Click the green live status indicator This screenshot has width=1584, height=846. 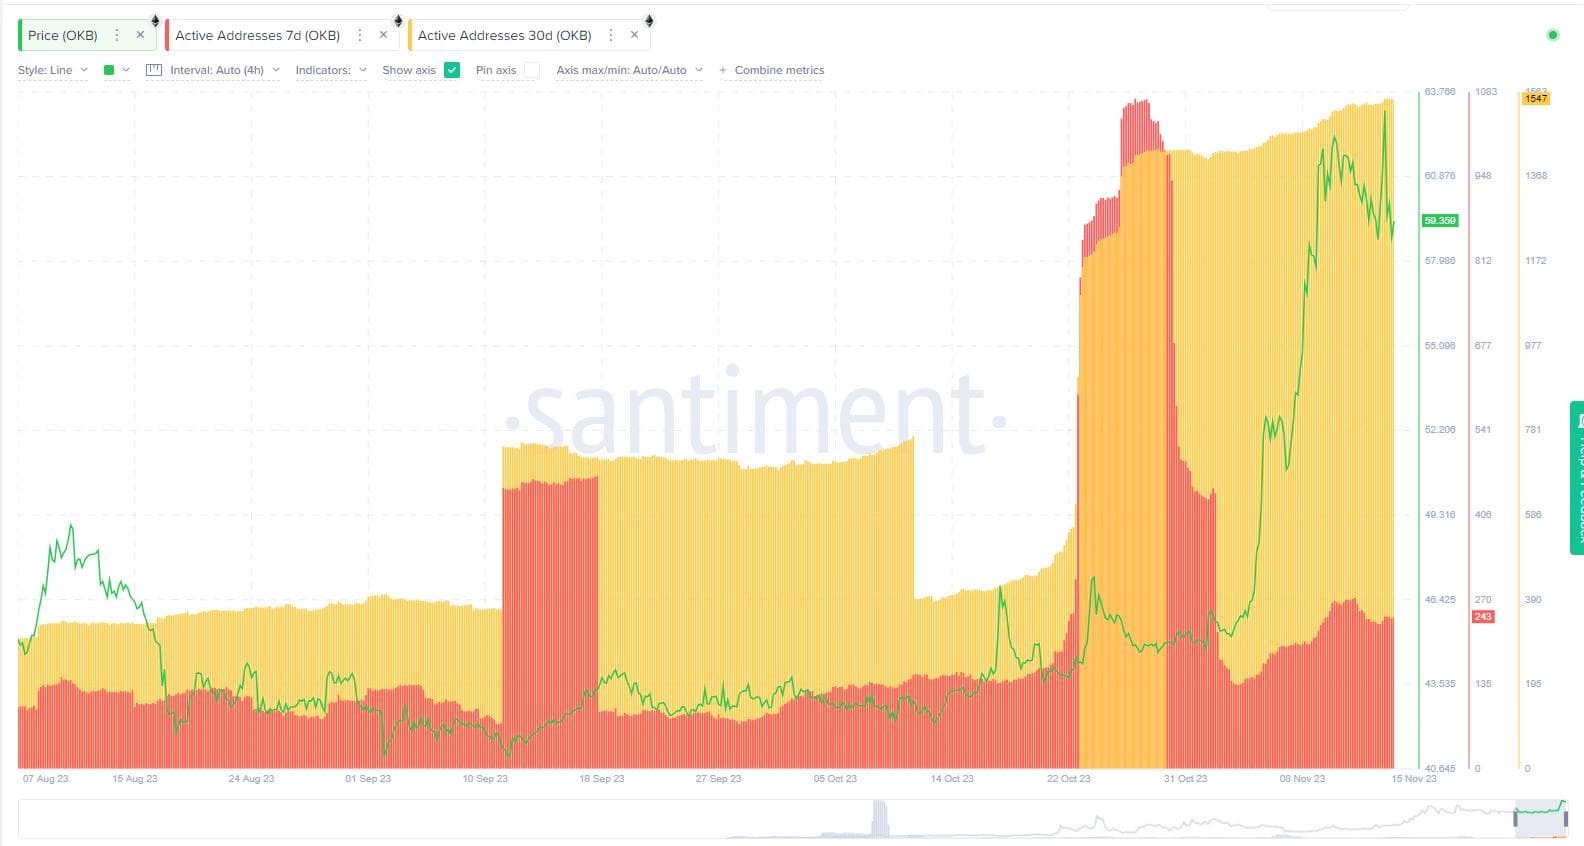pos(1552,35)
